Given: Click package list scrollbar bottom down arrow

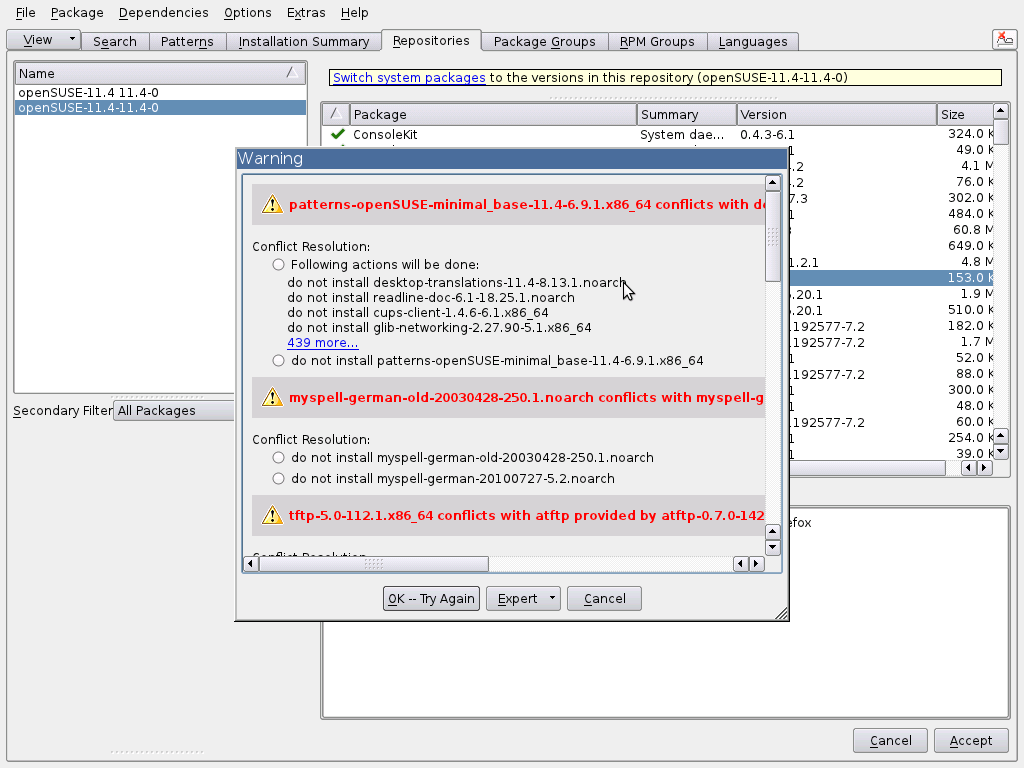Looking at the screenshot, I should point(1000,451).
